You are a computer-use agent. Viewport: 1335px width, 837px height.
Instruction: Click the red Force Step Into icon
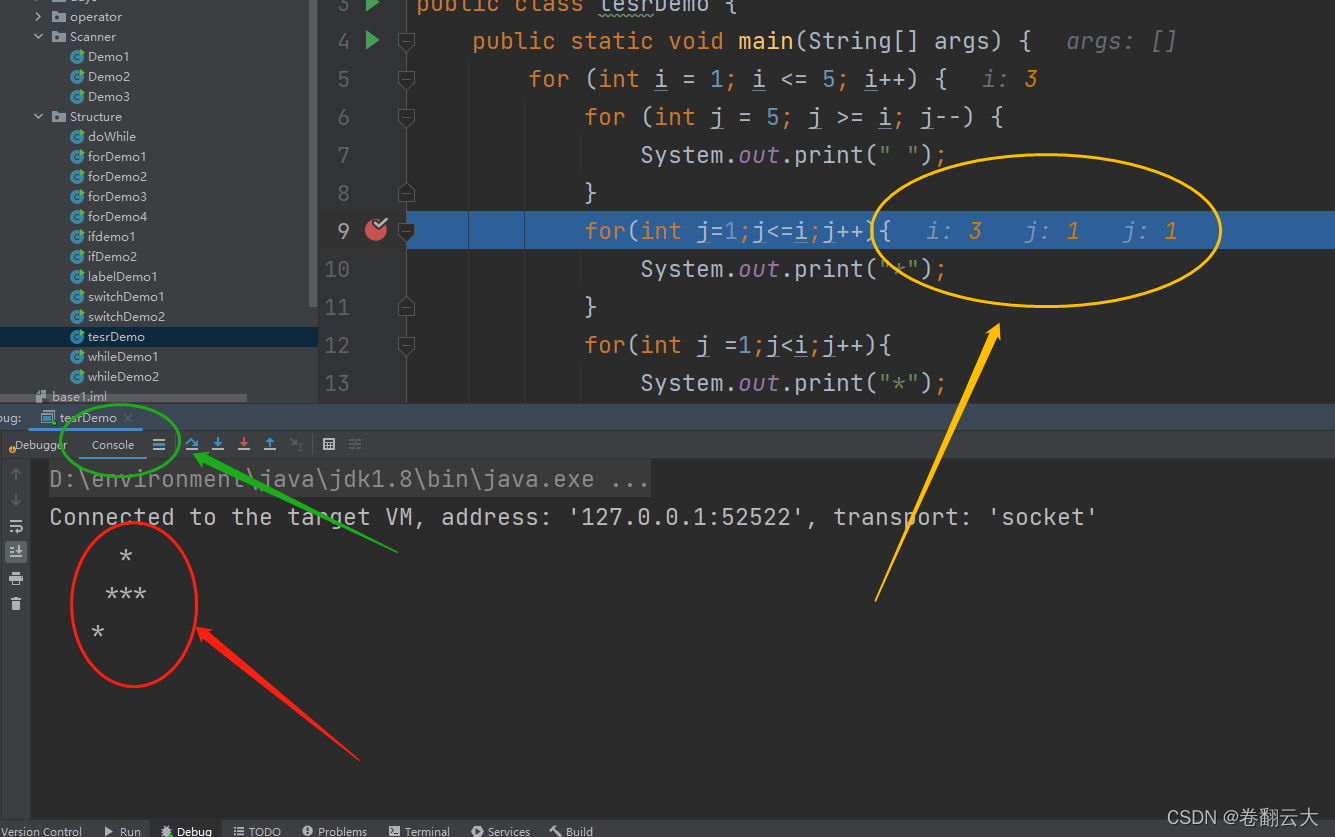pyautogui.click(x=243, y=444)
